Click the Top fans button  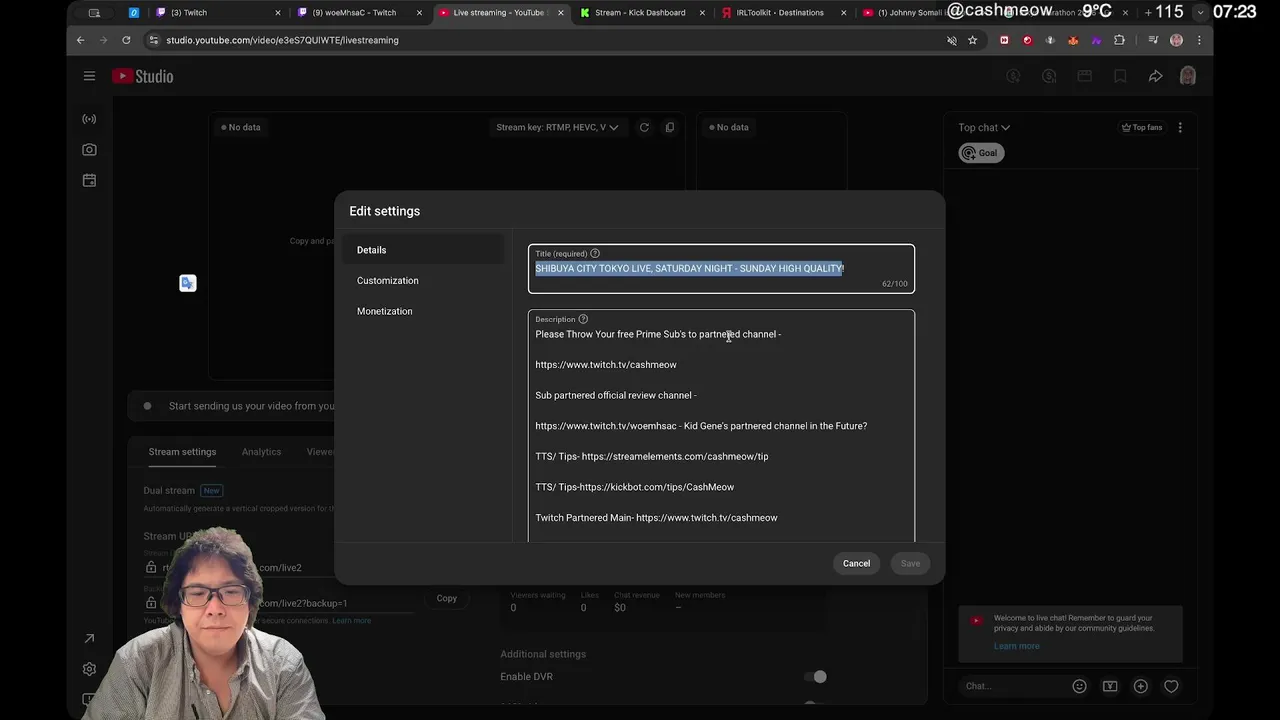click(1142, 127)
